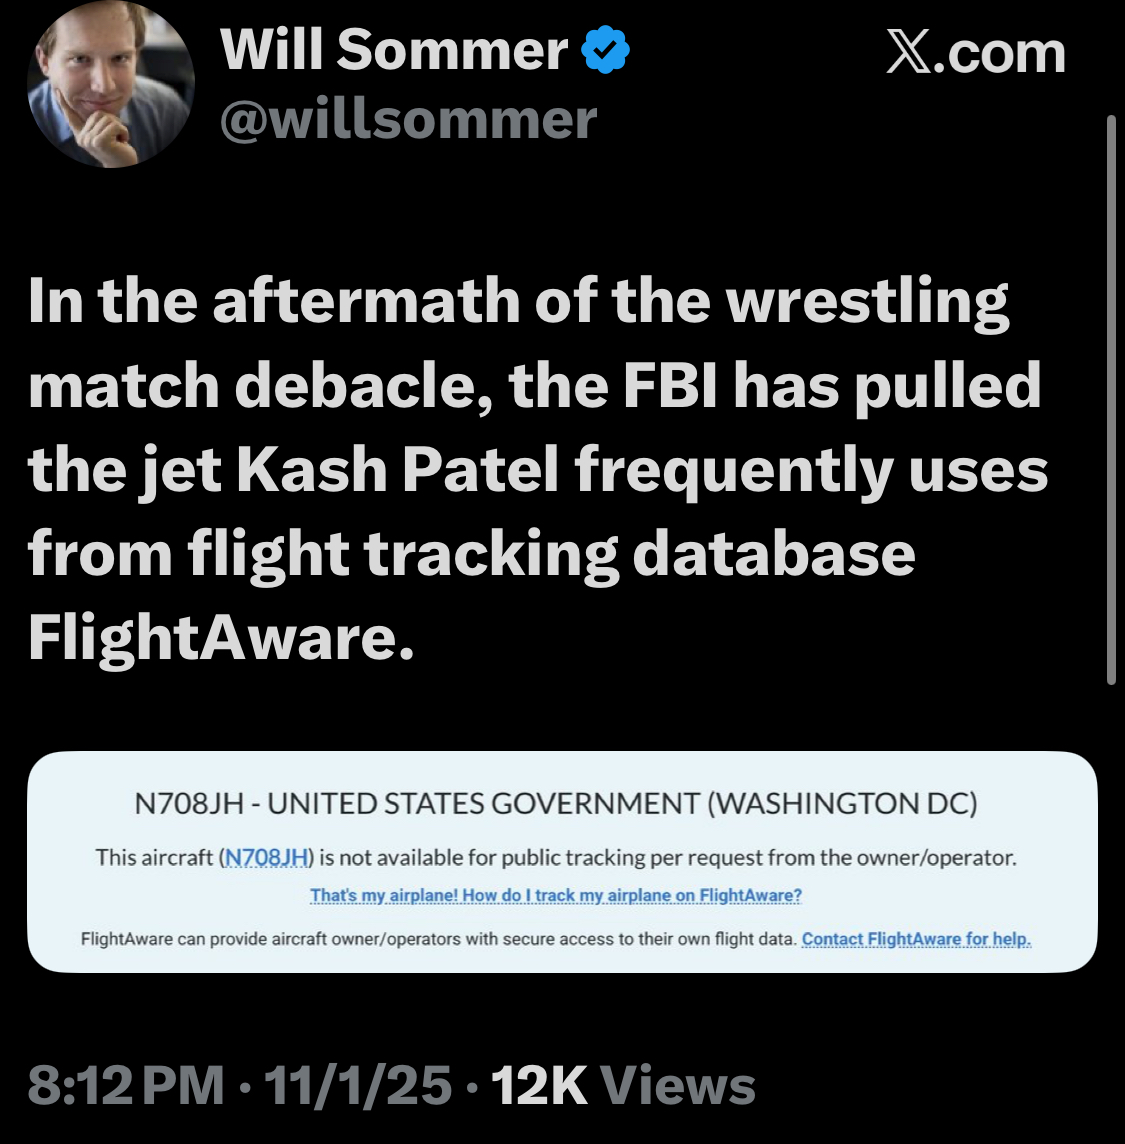Click "That's my airplane!" tracking link
1125x1144 pixels.
tap(556, 895)
